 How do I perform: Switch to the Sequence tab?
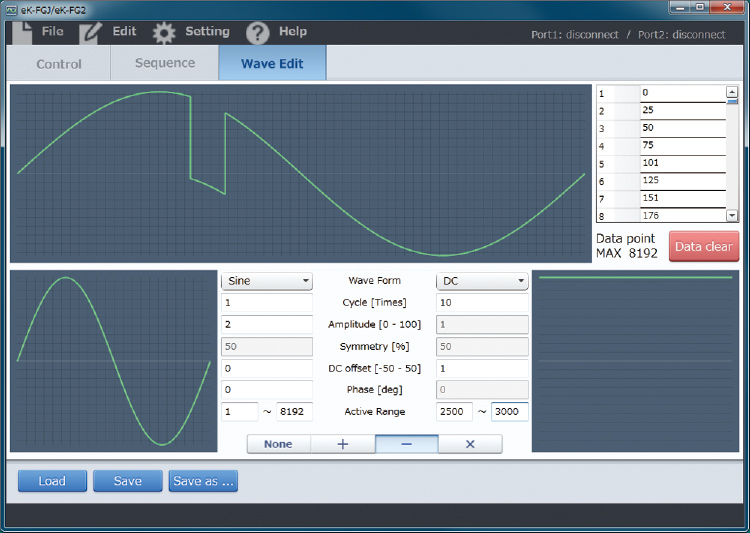(x=165, y=63)
